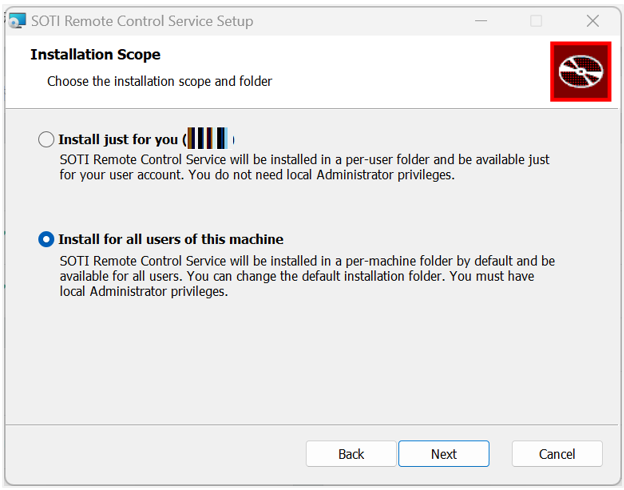Click "Choose the installation scope and folder" subtitle
The image size is (624, 490).
160,81
